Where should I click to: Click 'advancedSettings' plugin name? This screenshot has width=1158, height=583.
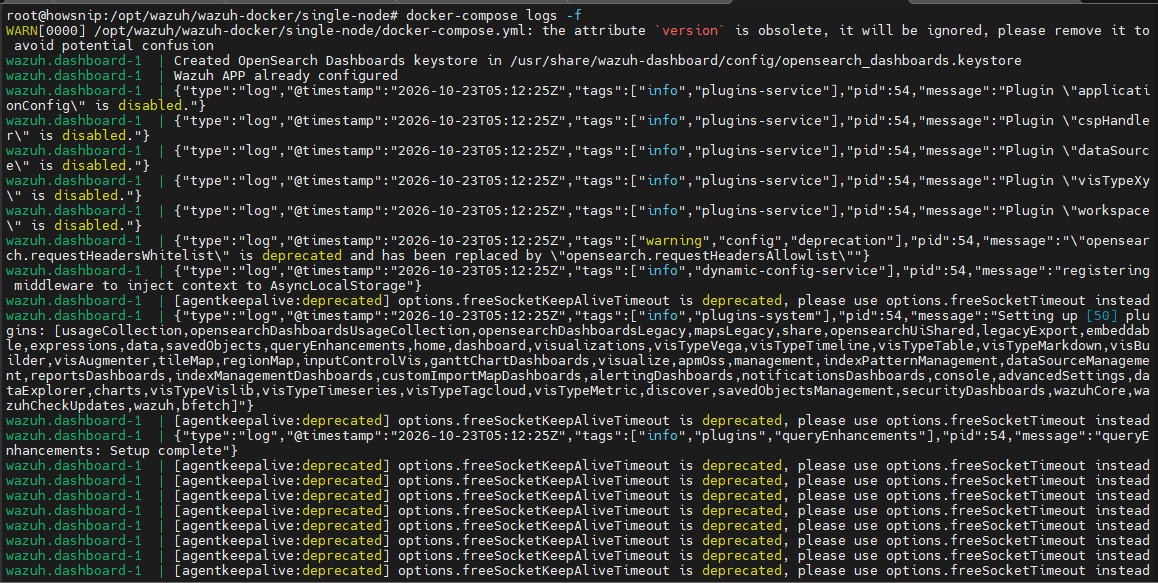(x=1062, y=376)
